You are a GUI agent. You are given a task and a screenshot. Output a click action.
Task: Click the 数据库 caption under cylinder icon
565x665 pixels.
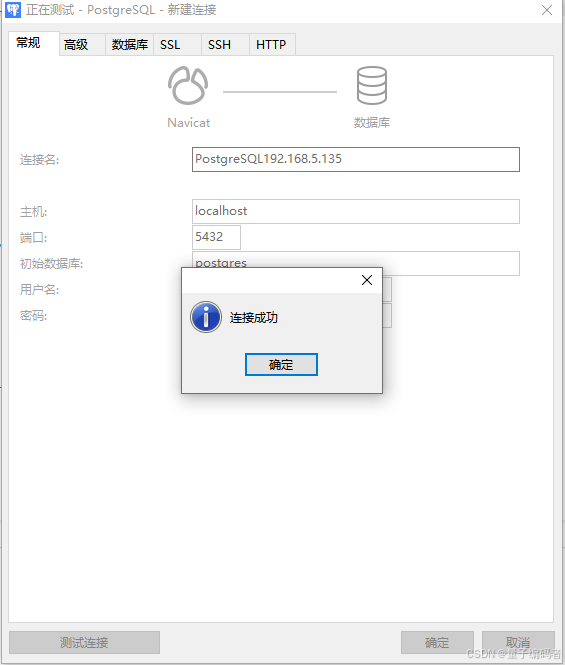(372, 123)
